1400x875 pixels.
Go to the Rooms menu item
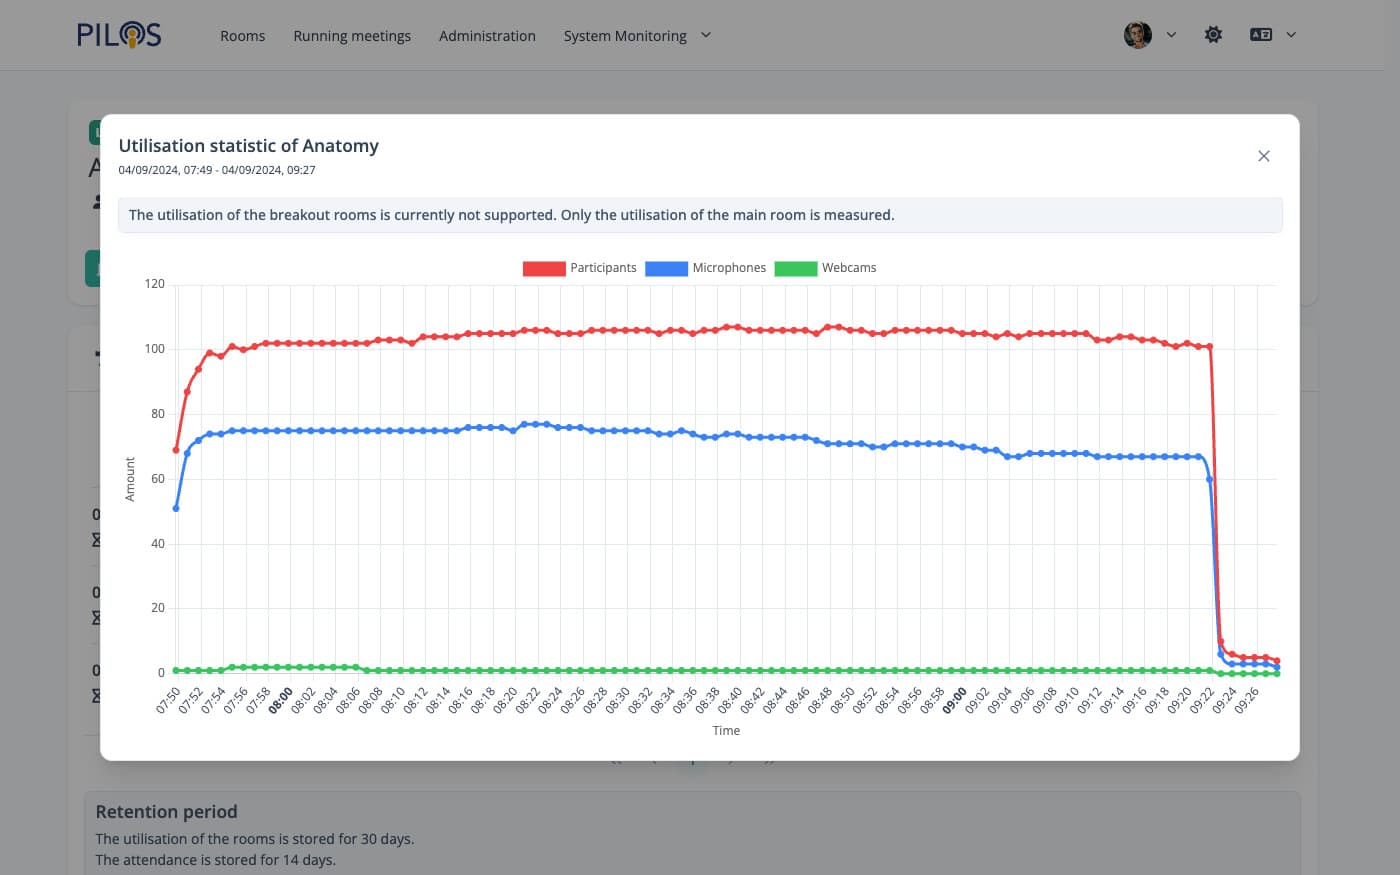click(x=242, y=36)
